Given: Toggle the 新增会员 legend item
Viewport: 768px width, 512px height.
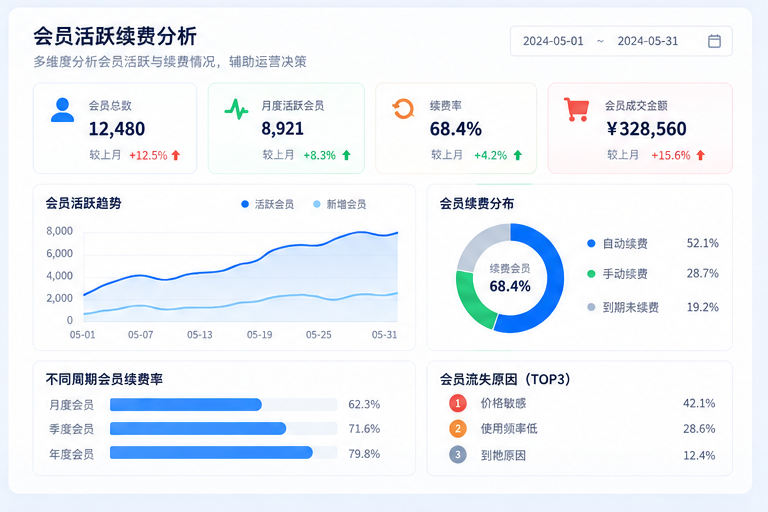Looking at the screenshot, I should (x=339, y=204).
